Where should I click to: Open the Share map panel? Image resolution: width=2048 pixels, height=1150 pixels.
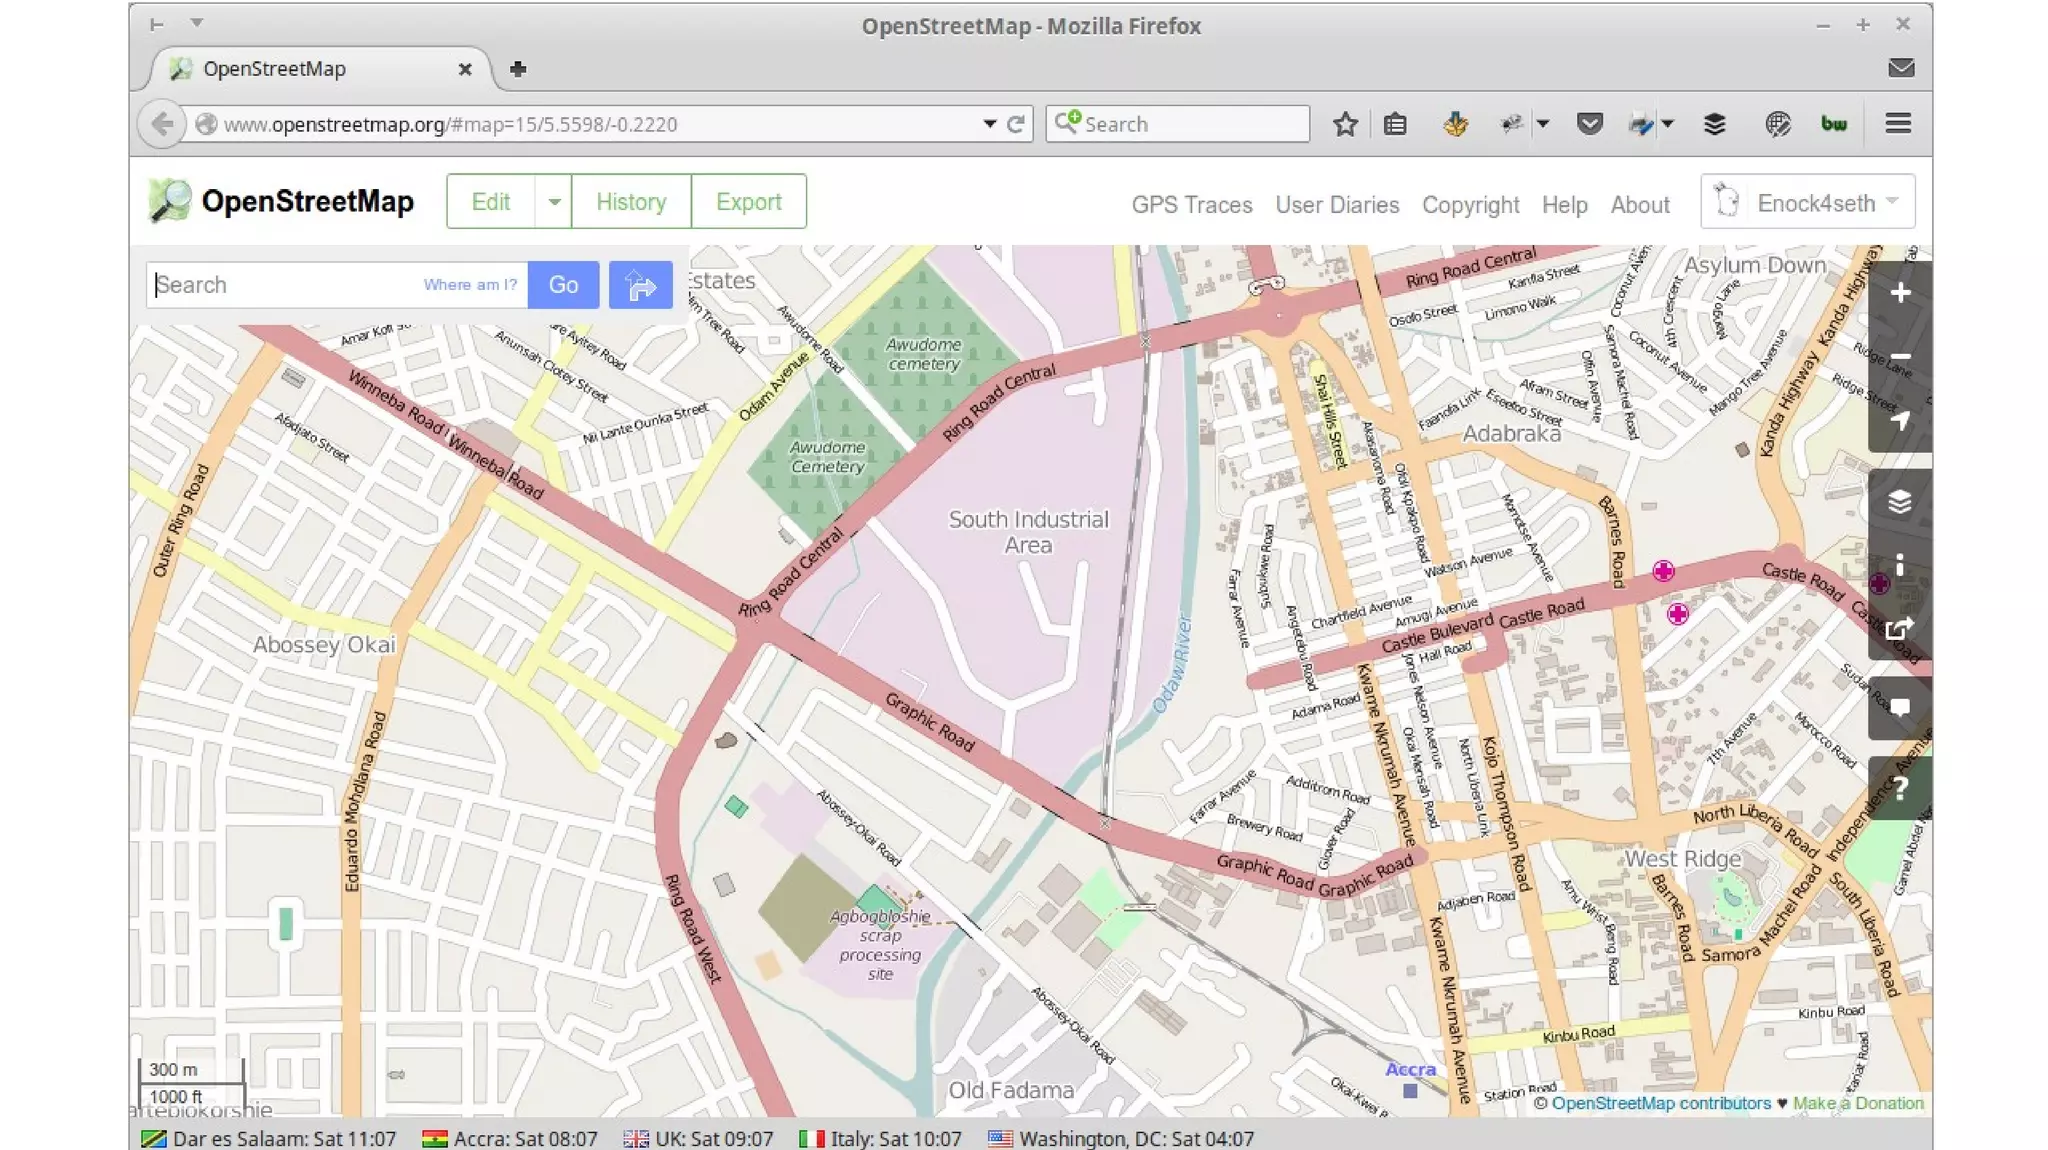coord(1899,629)
